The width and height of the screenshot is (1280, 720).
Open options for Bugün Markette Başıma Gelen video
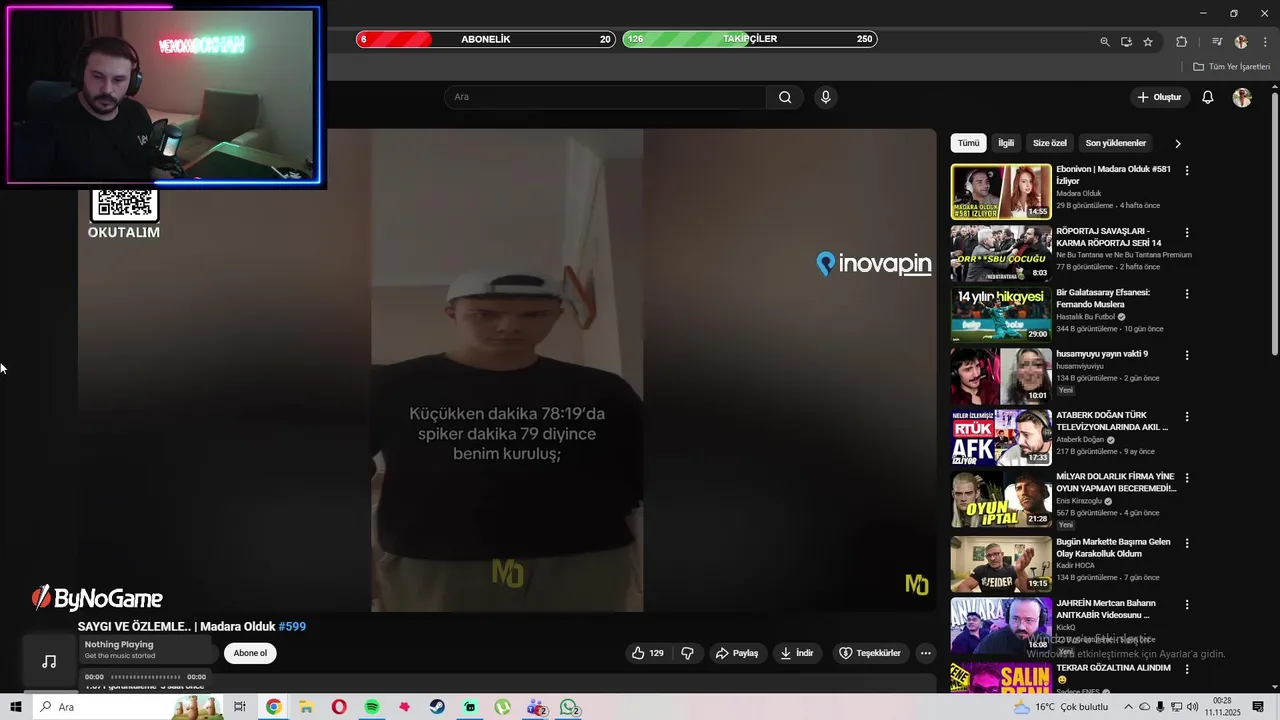point(1187,543)
